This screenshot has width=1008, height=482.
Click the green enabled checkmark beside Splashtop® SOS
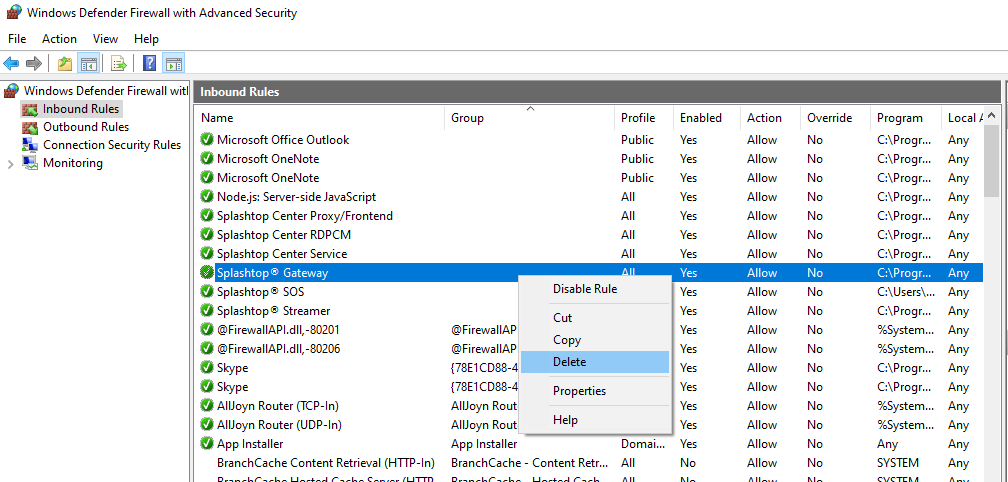coord(207,292)
